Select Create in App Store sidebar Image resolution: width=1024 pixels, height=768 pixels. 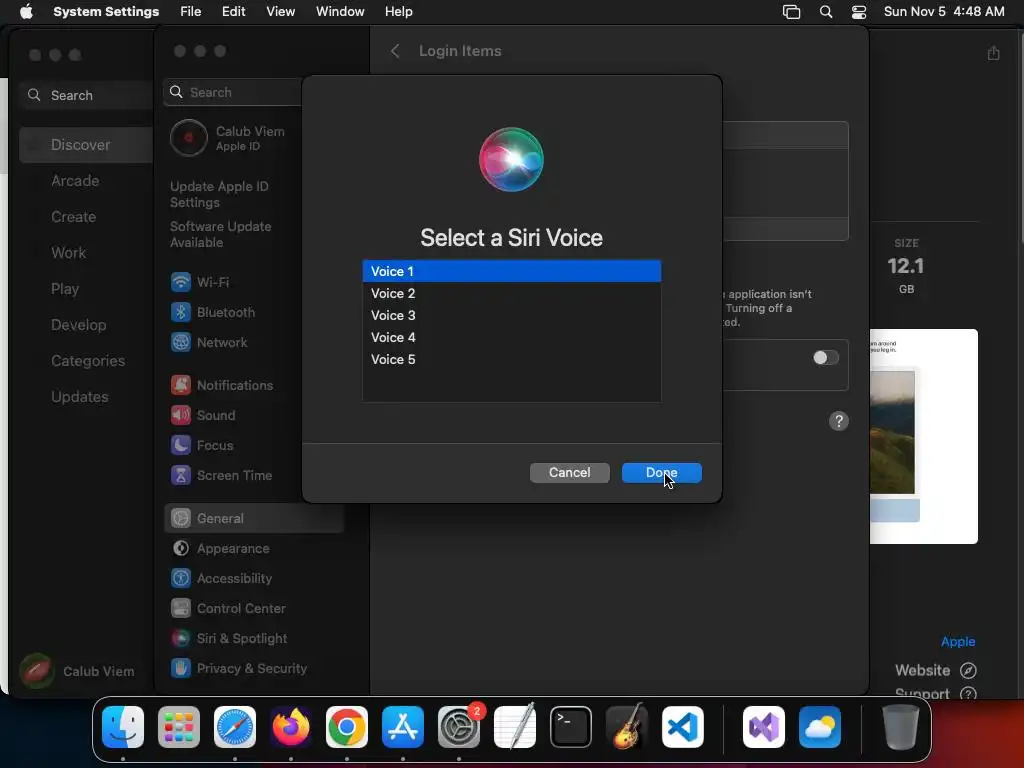pos(74,217)
